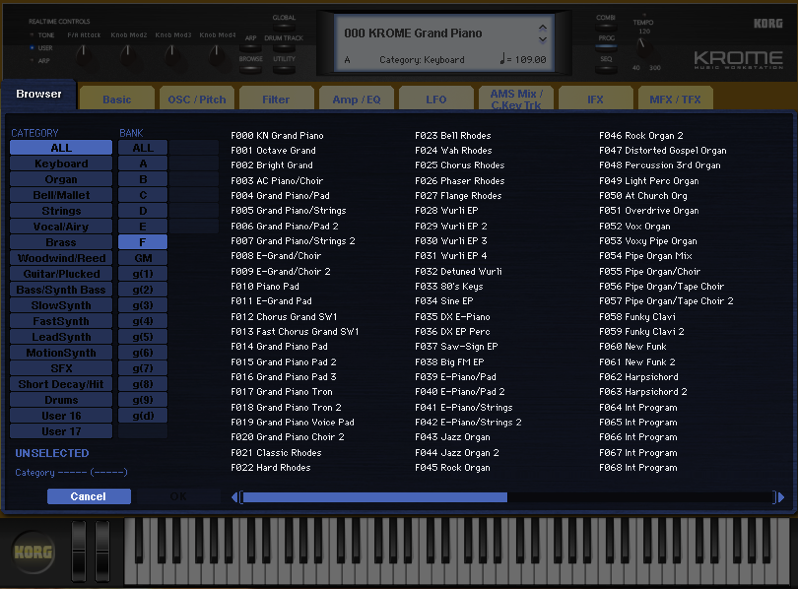Filter by Drums category
The image size is (798, 589).
pos(61,400)
